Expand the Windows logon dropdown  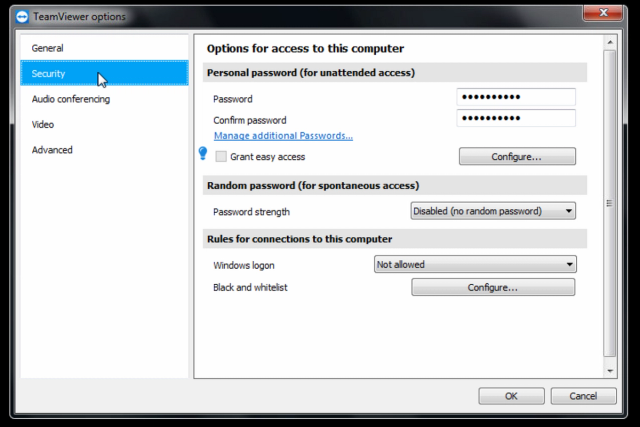point(475,265)
